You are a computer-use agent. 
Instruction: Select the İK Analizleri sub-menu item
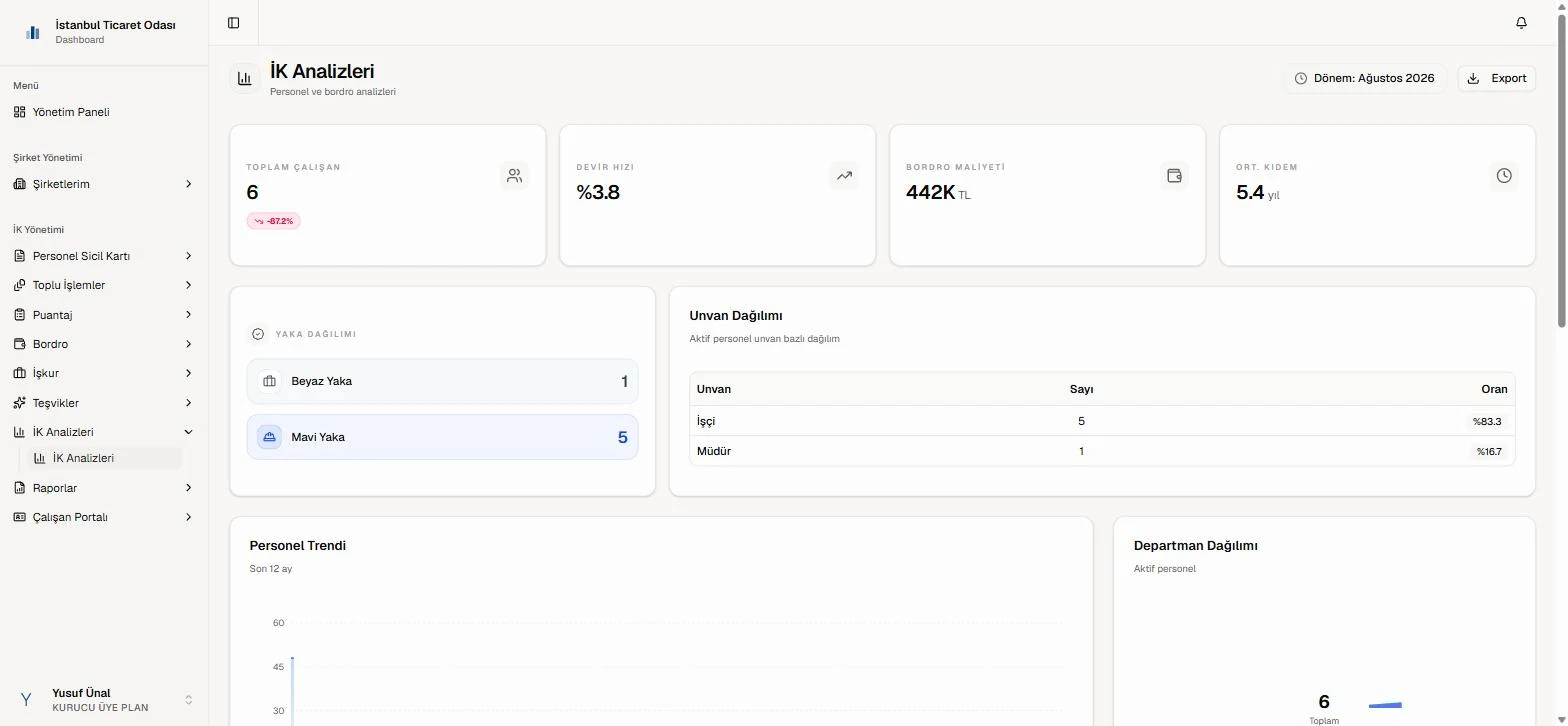(104, 458)
